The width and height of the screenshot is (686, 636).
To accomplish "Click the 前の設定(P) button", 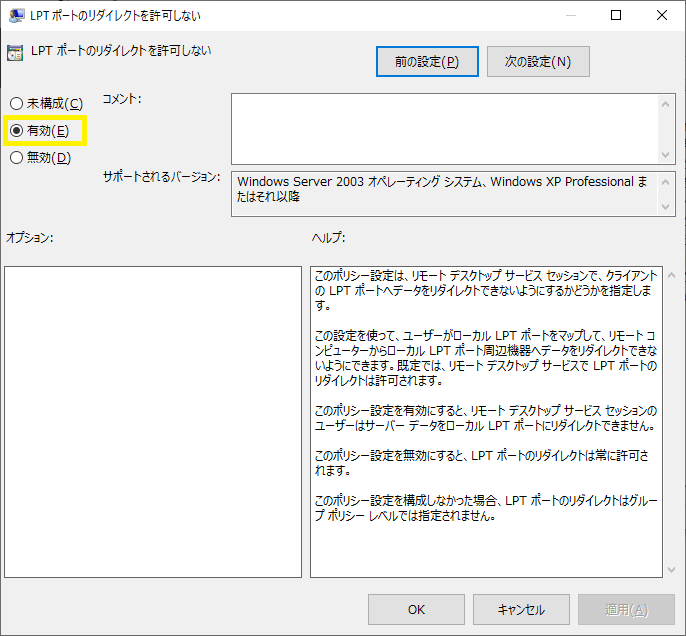I will pyautogui.click(x=427, y=62).
